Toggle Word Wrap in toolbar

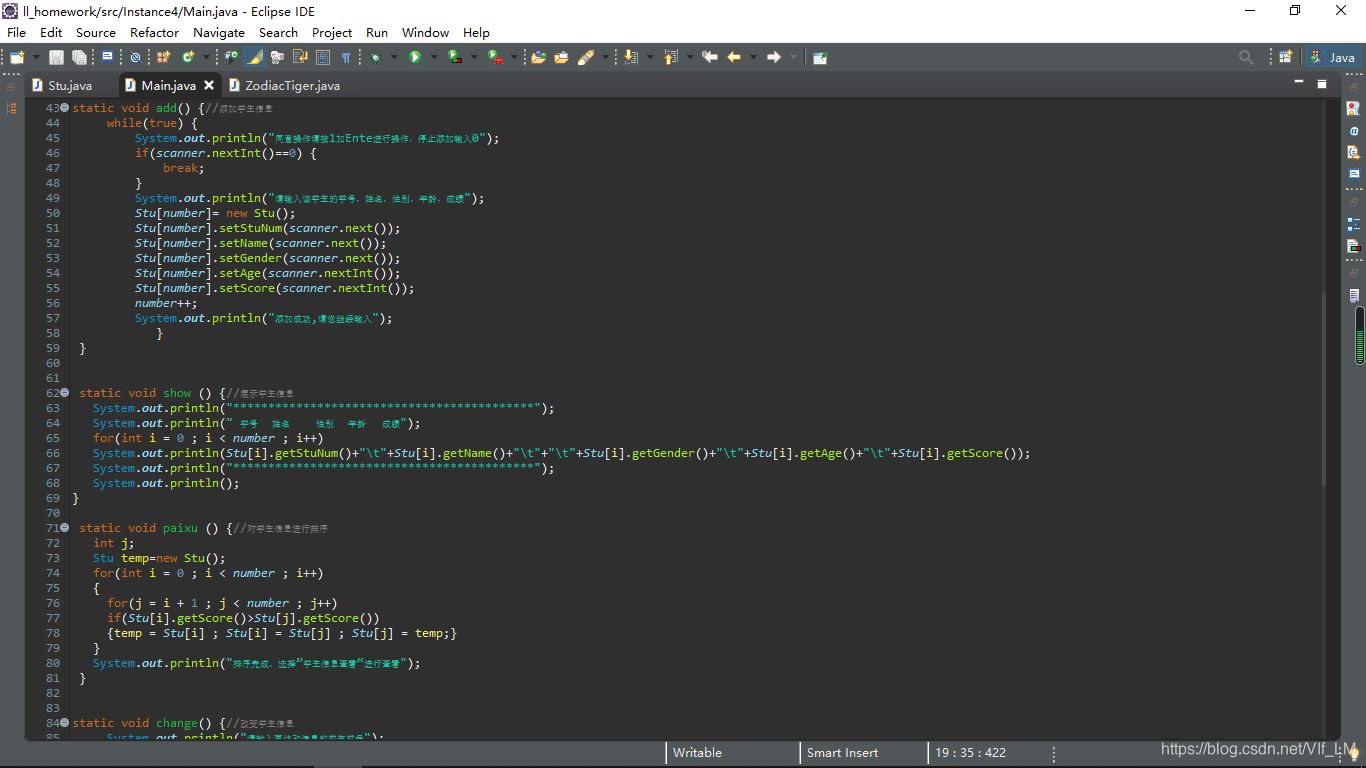click(x=300, y=57)
